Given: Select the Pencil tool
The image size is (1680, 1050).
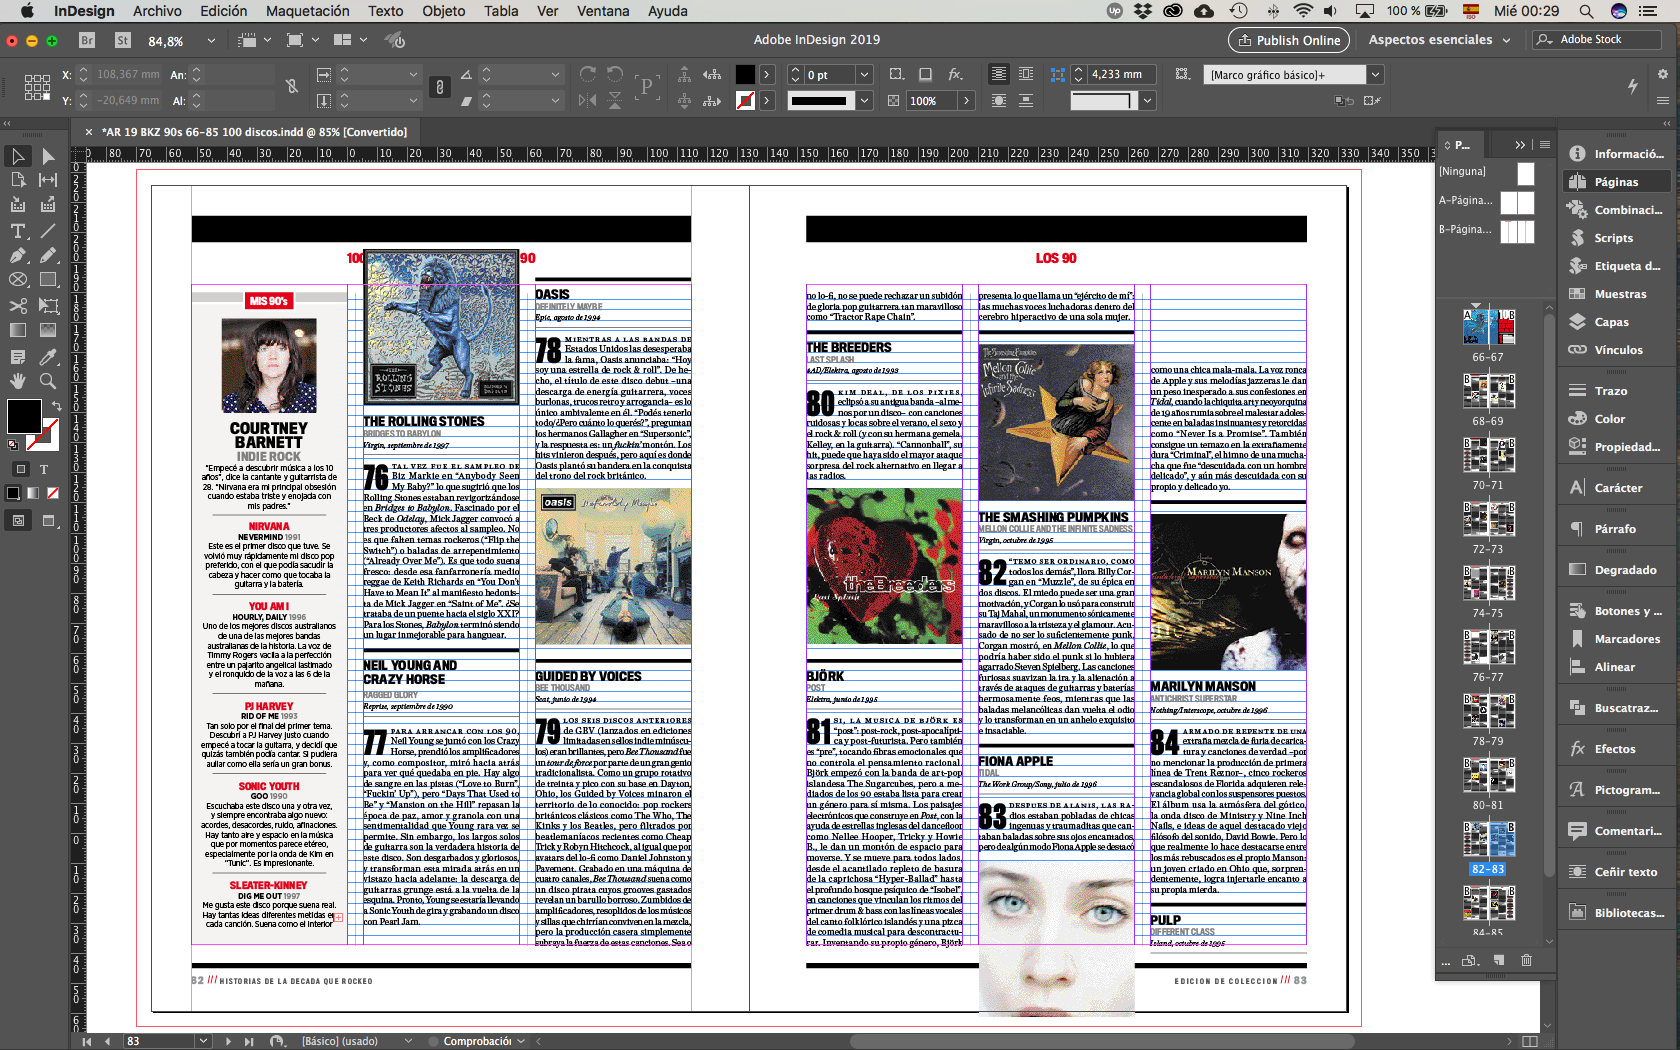Looking at the screenshot, I should (48, 255).
